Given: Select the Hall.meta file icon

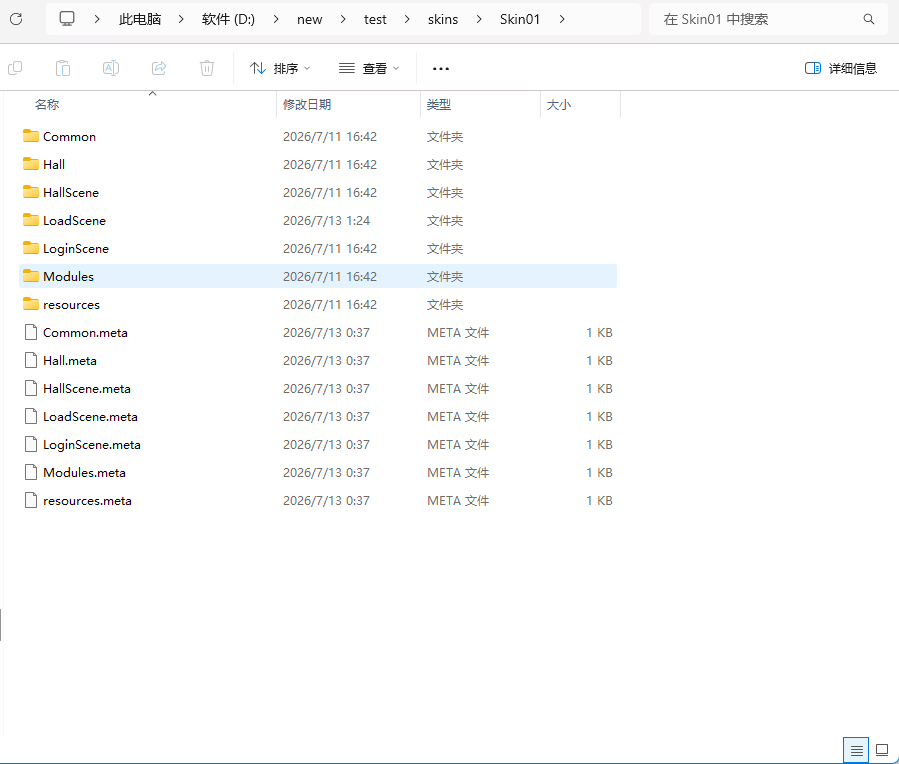Looking at the screenshot, I should [31, 361].
